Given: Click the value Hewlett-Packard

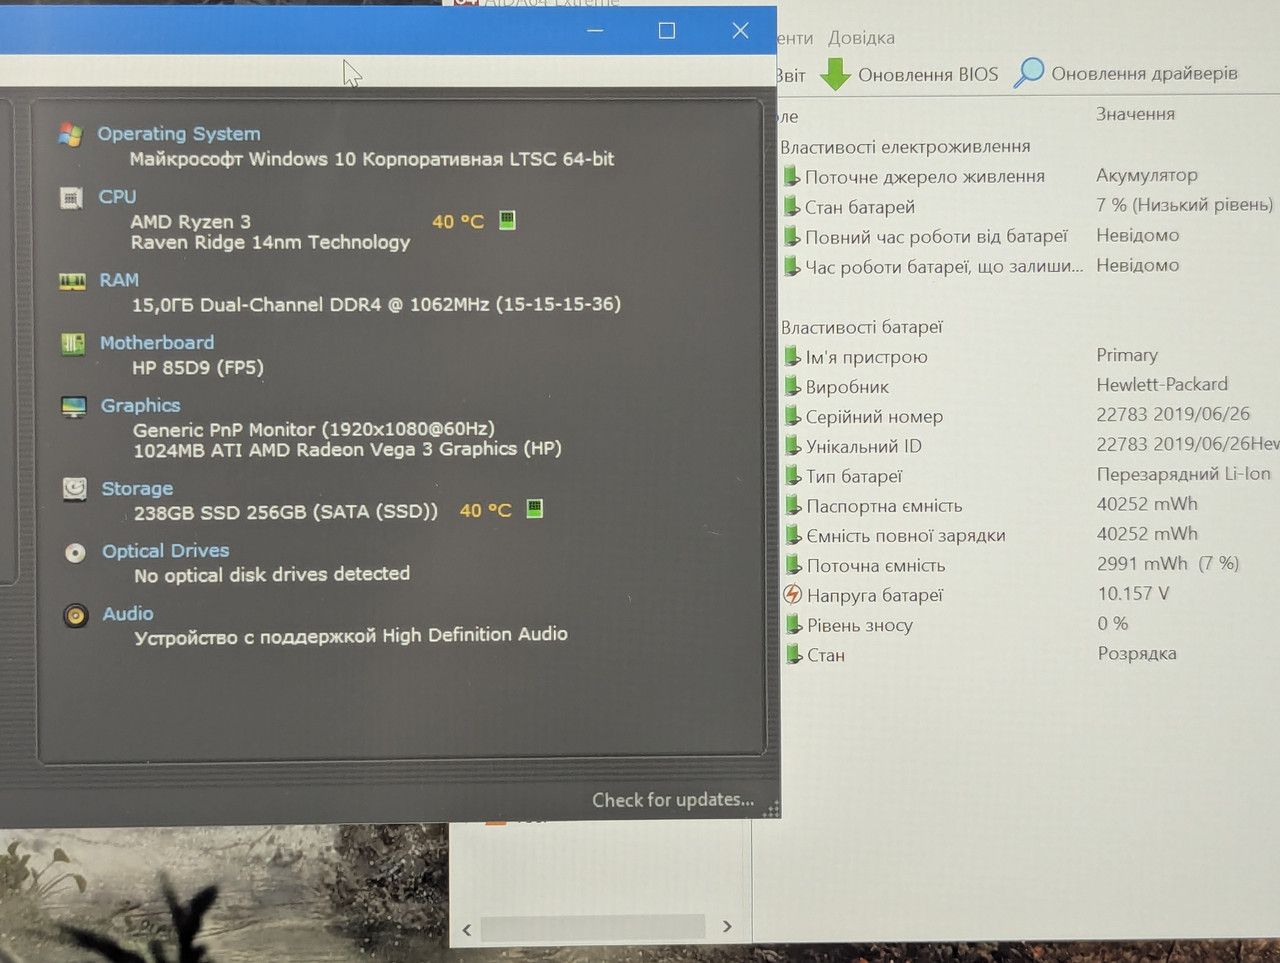Looking at the screenshot, I should pos(1162,384).
